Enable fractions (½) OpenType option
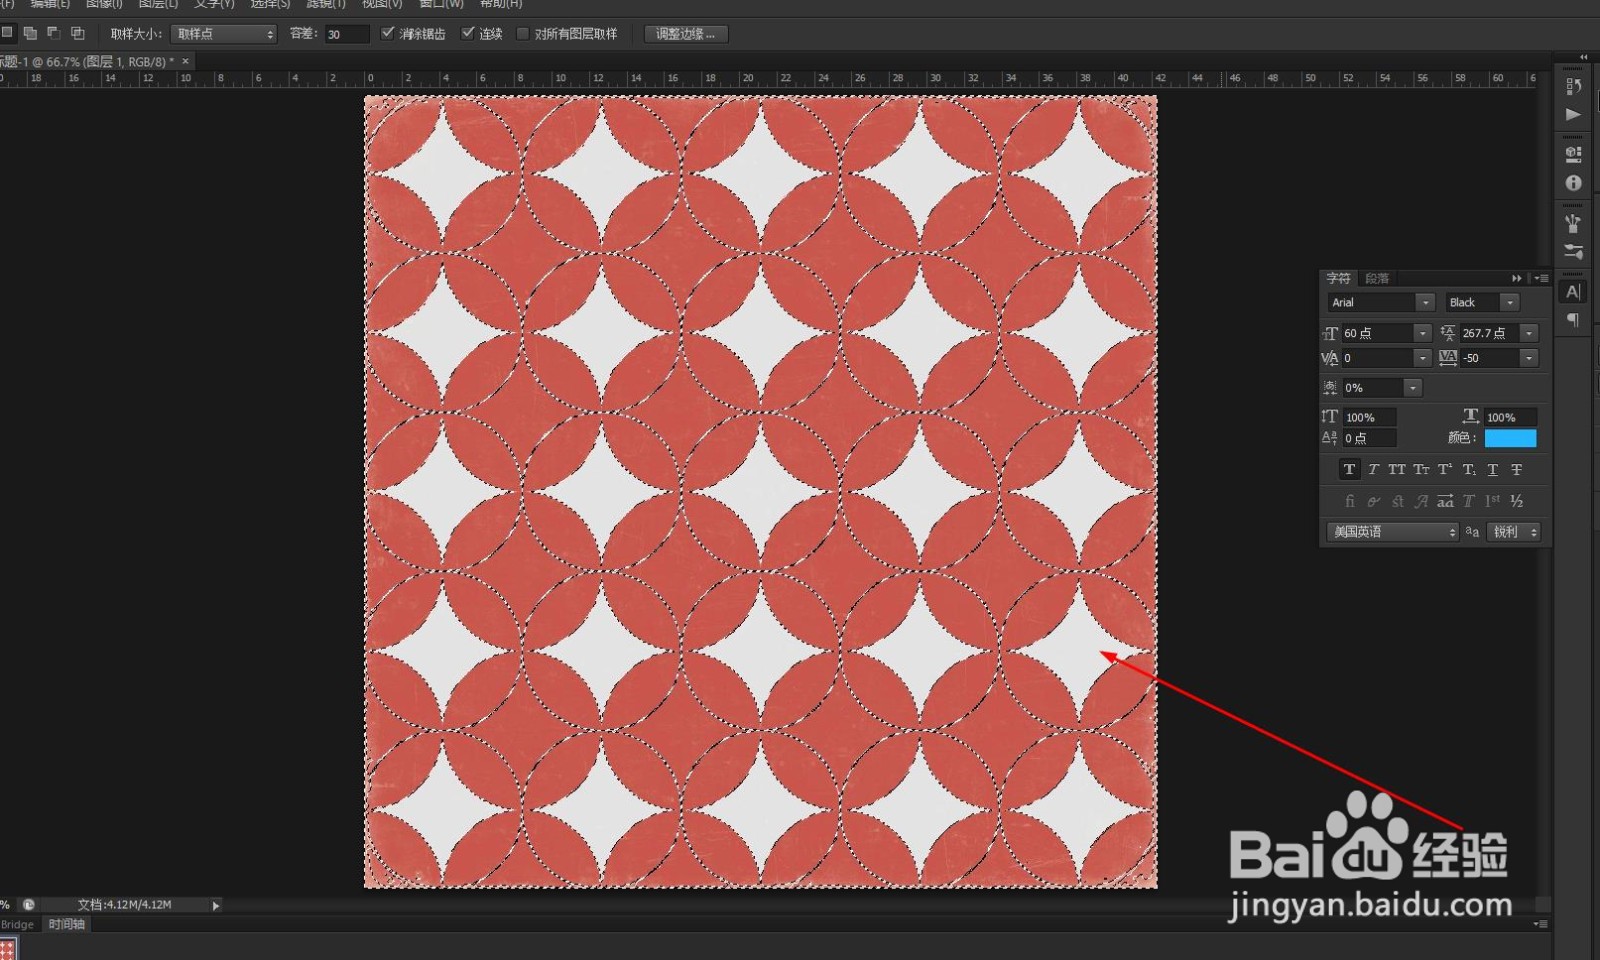1600x960 pixels. click(x=1517, y=501)
